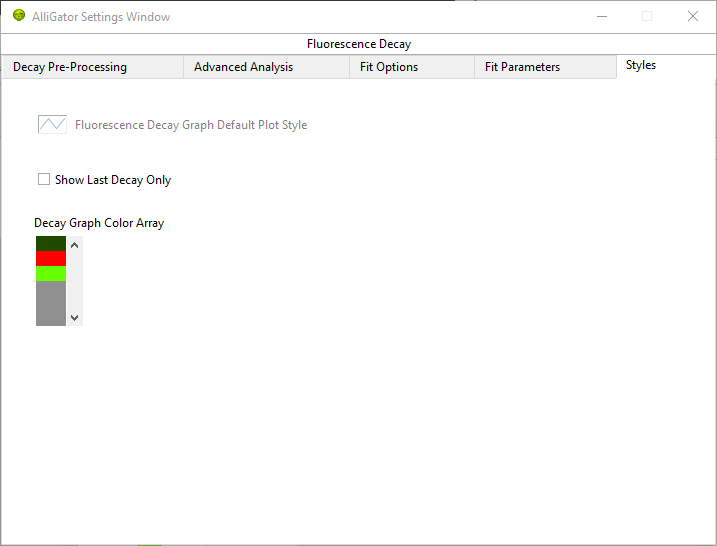Click Fluorescence Decay Graph Default Plot Style label

click(191, 125)
